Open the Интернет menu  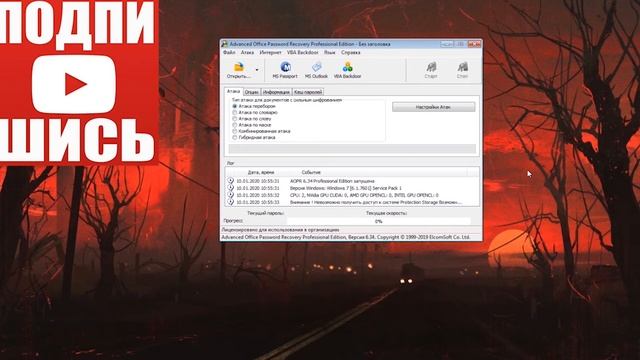pyautogui.click(x=270, y=53)
